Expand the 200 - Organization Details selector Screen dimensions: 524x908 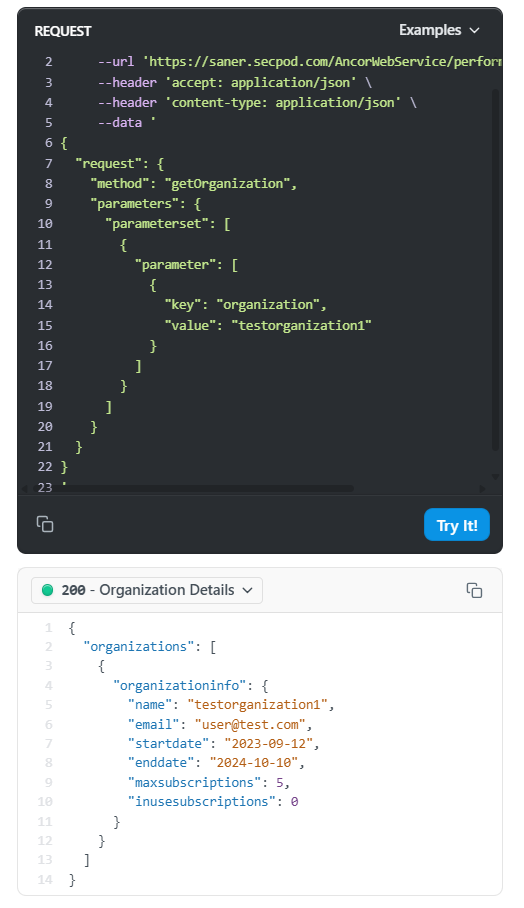click(147, 590)
